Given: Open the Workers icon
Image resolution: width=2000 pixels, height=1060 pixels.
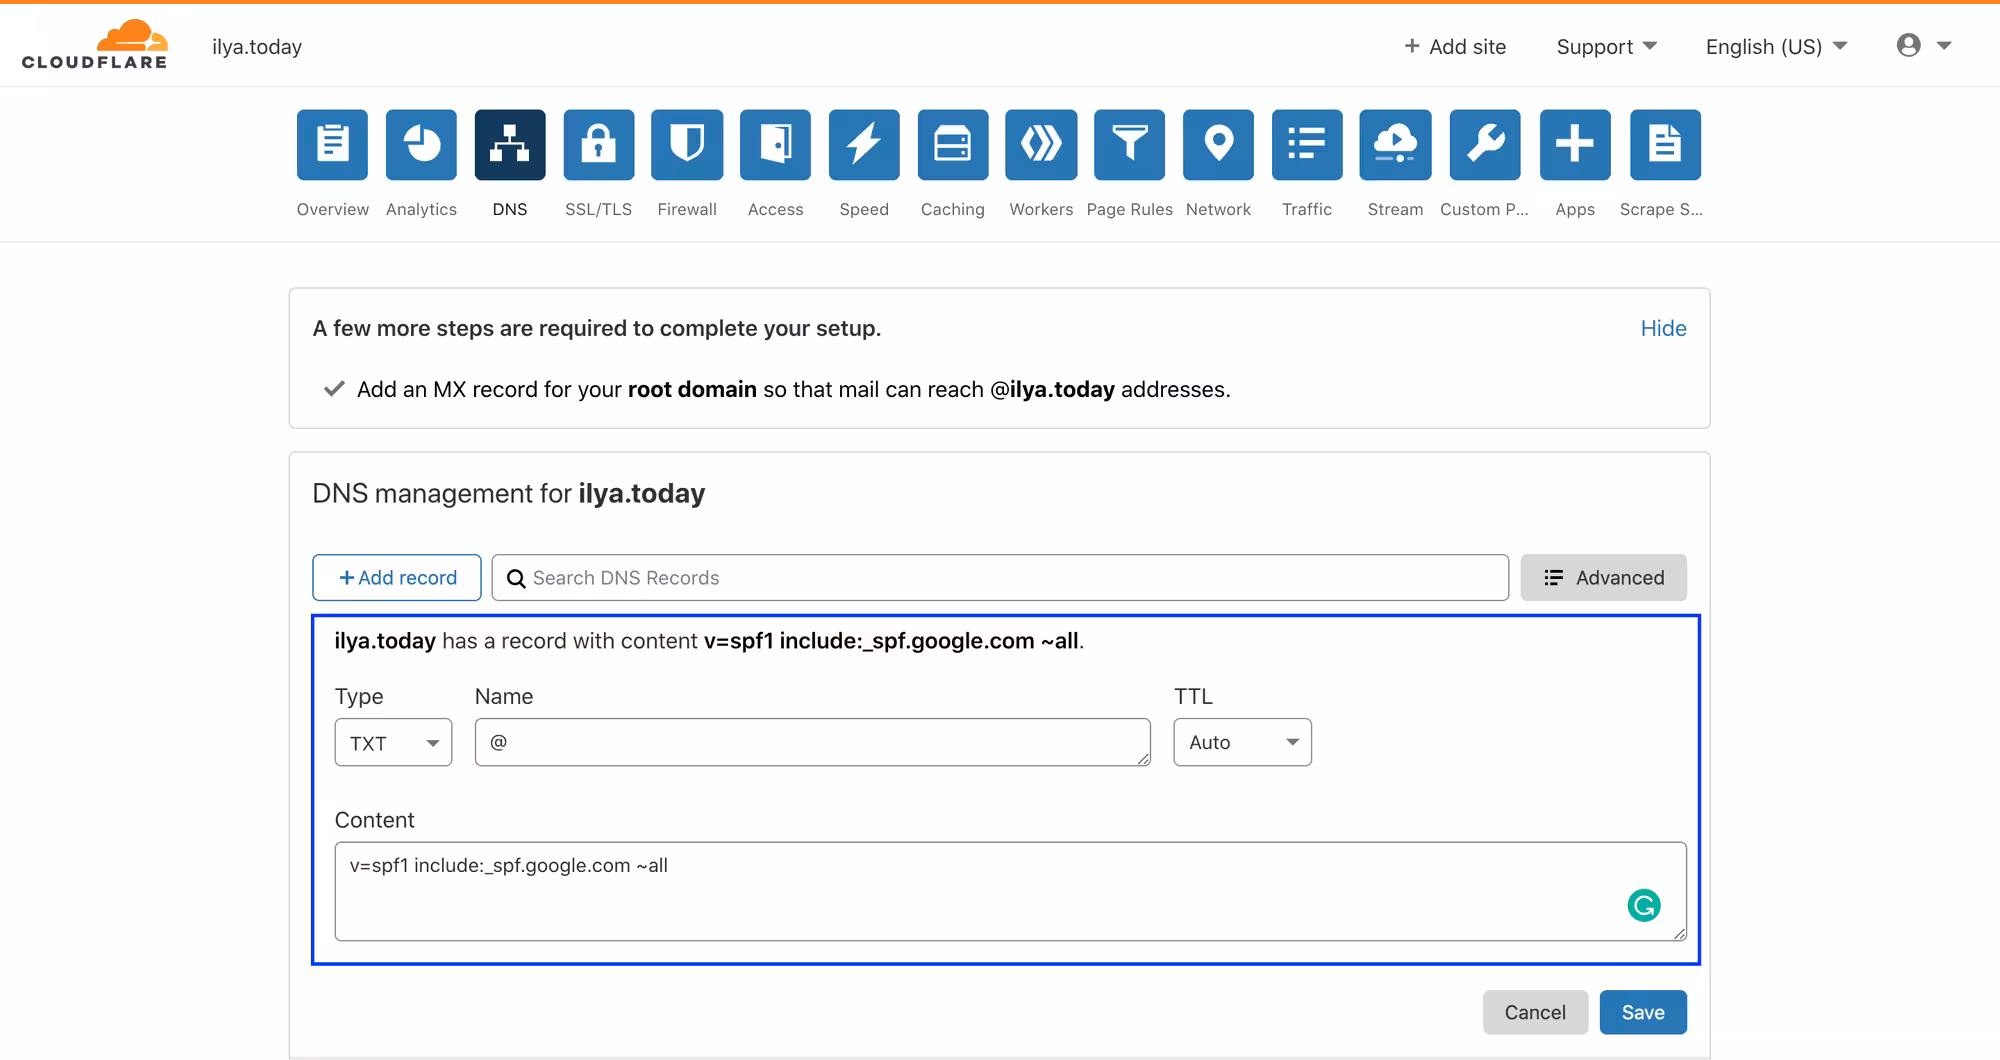Looking at the screenshot, I should pyautogui.click(x=1041, y=145).
